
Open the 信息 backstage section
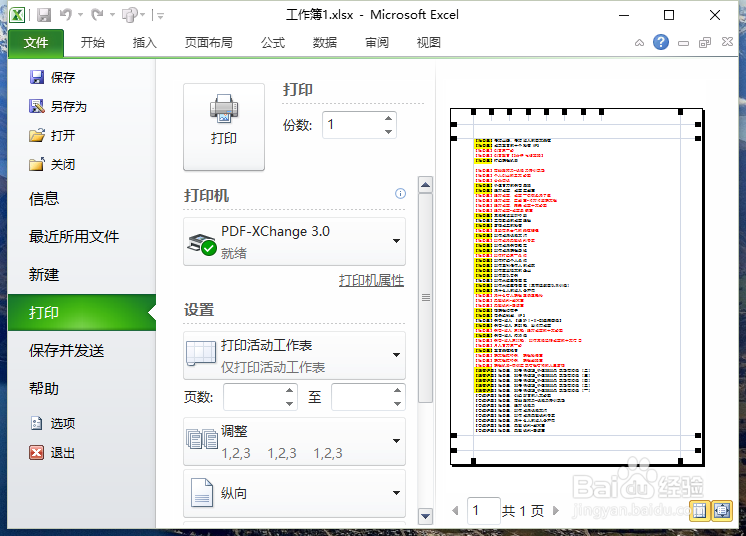tap(44, 198)
